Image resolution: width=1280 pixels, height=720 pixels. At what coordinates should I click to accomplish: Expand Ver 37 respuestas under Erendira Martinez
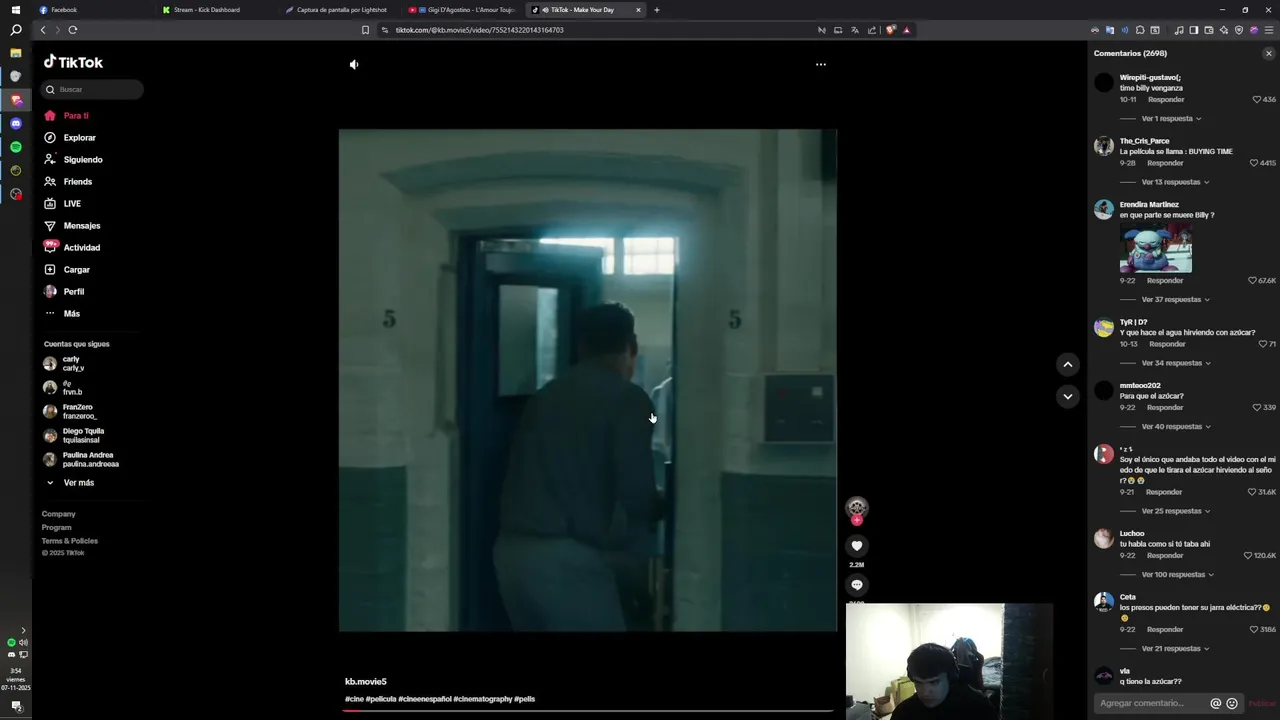pyautogui.click(x=1175, y=300)
